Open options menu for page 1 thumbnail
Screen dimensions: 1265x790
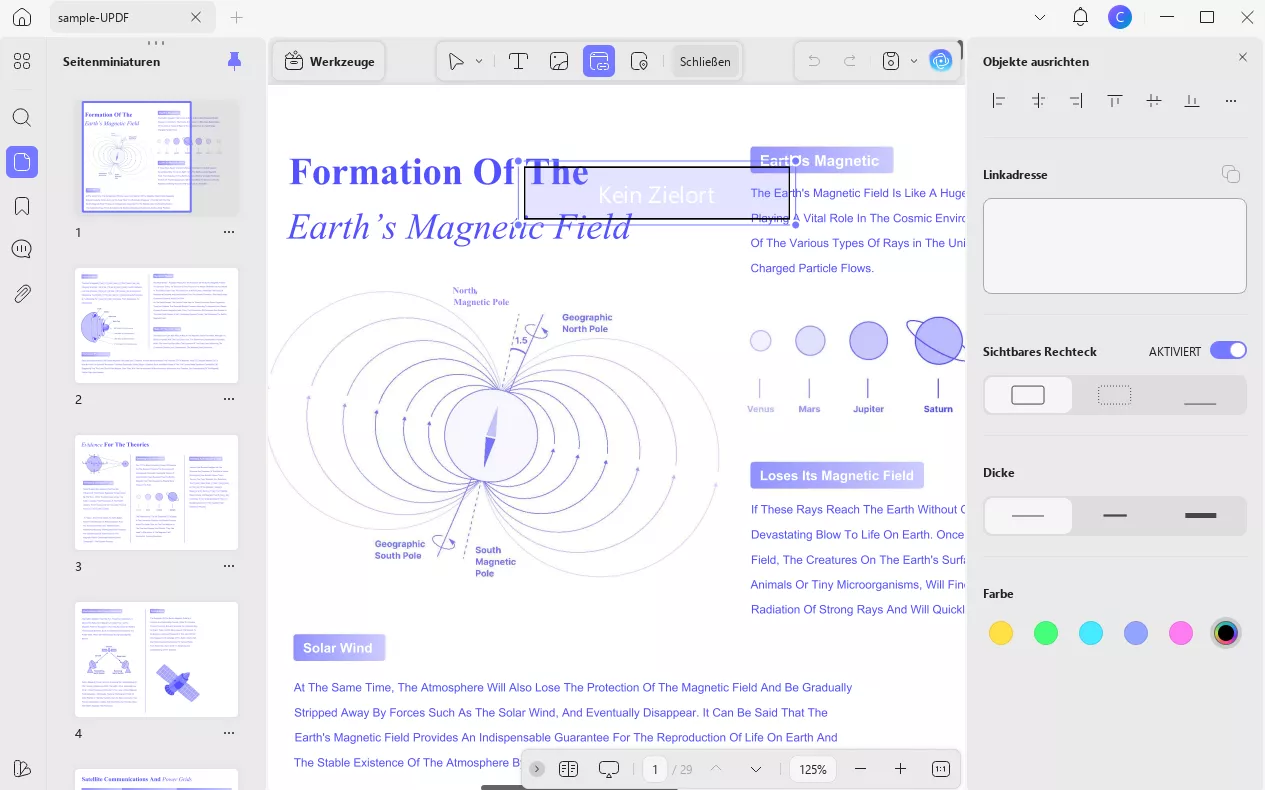tap(229, 232)
